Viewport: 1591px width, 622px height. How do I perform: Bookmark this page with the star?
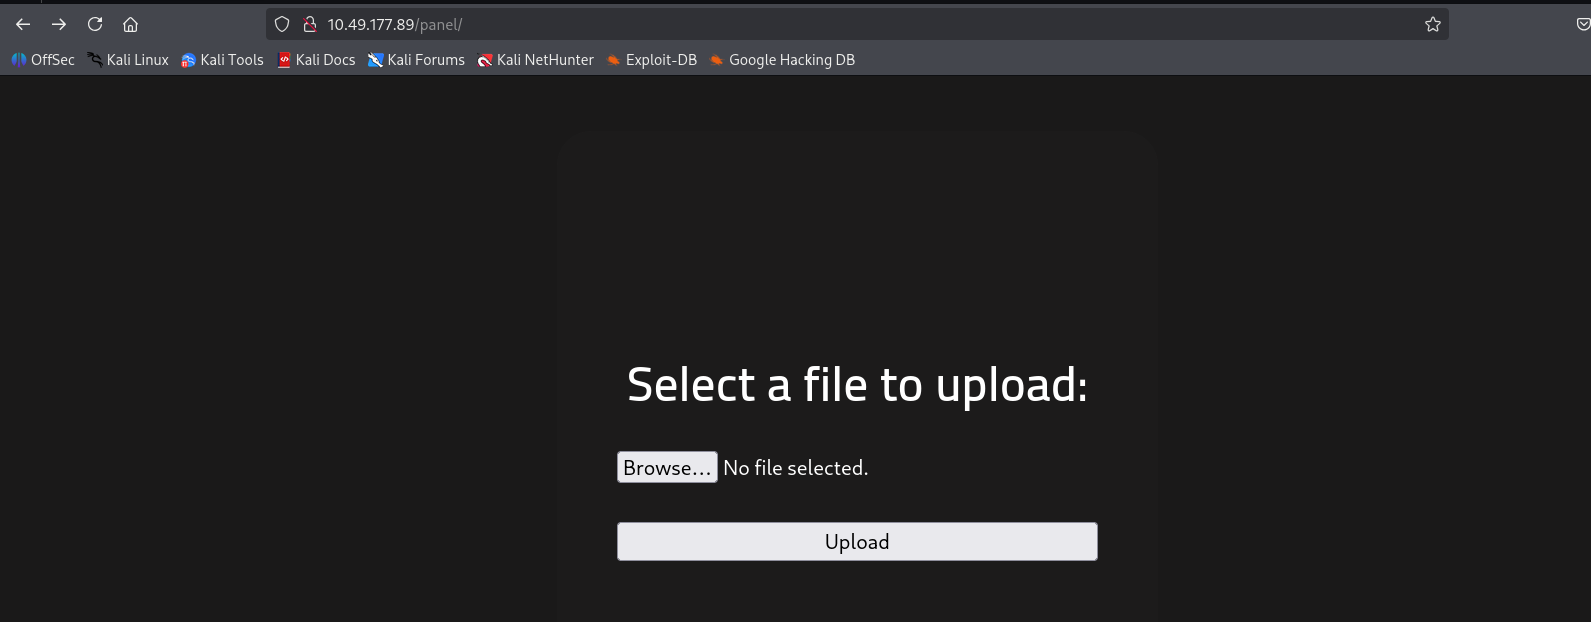tap(1432, 24)
